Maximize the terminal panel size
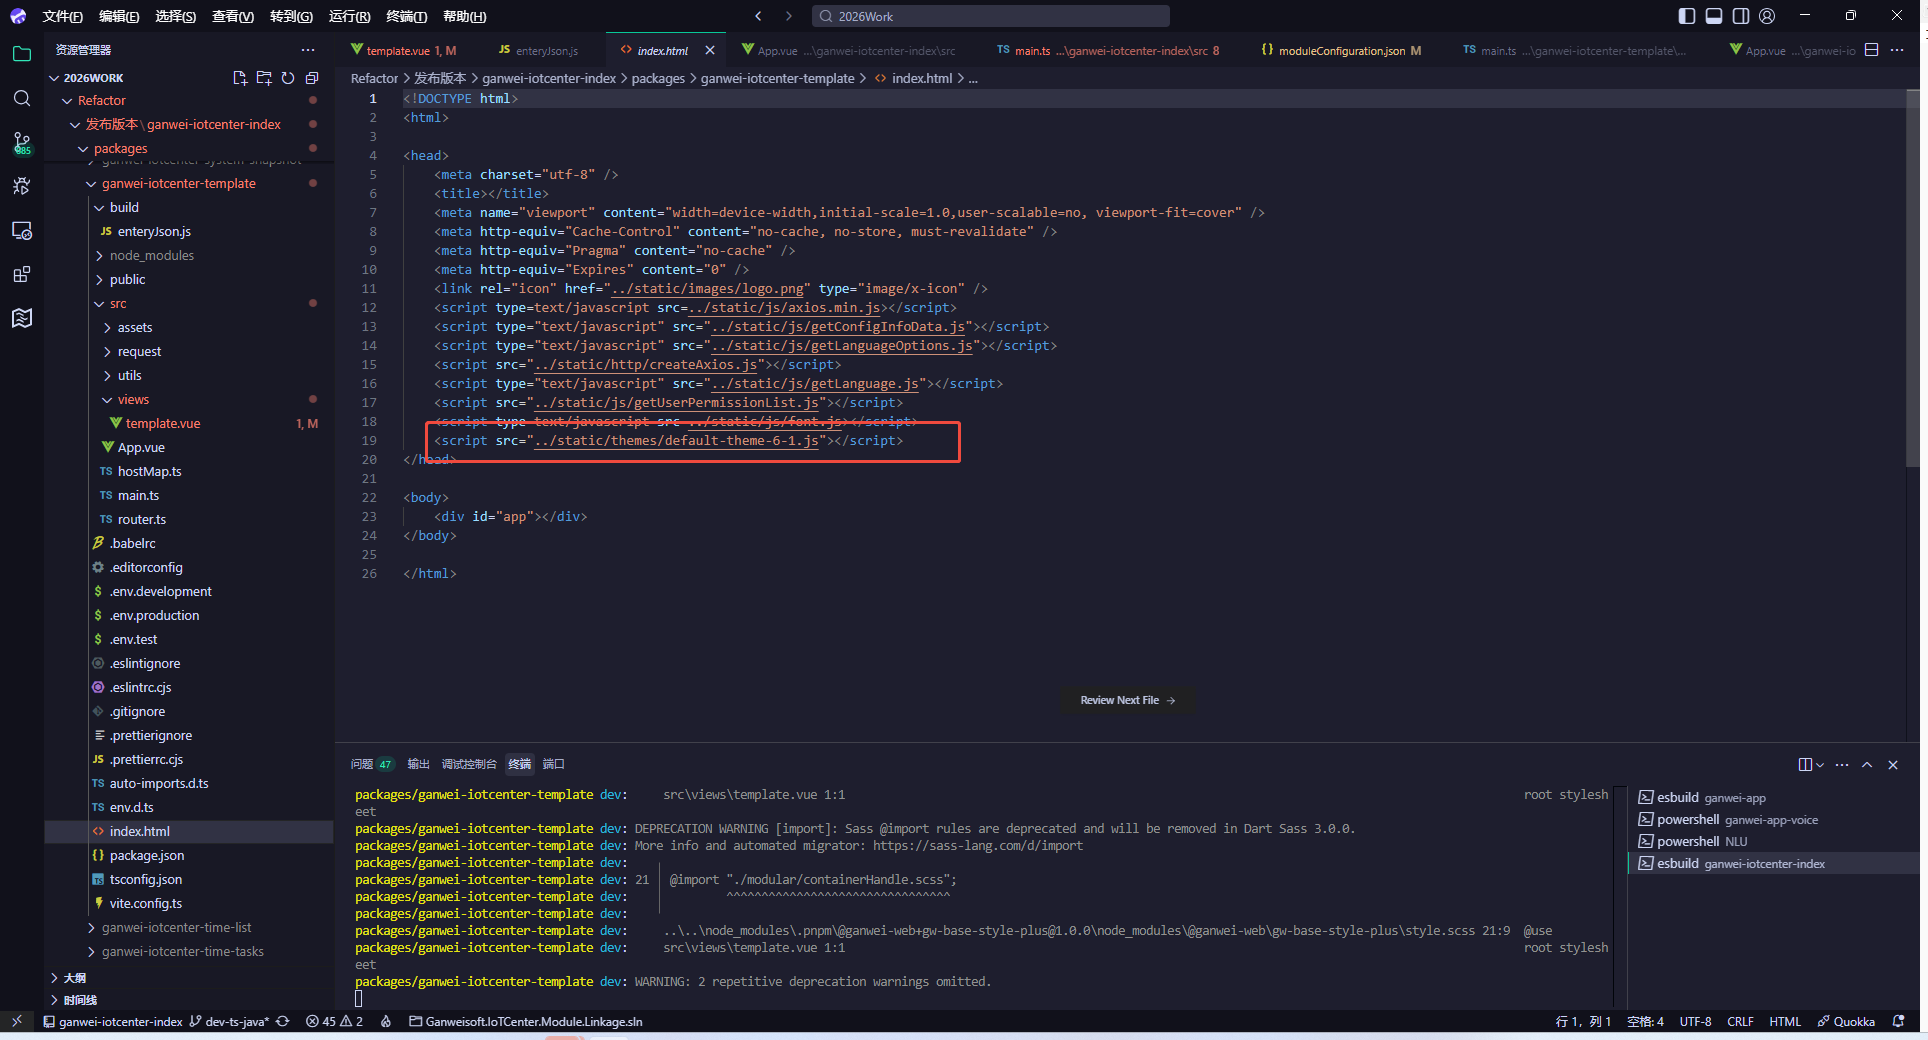Viewport: 1928px width, 1040px height. [1867, 765]
